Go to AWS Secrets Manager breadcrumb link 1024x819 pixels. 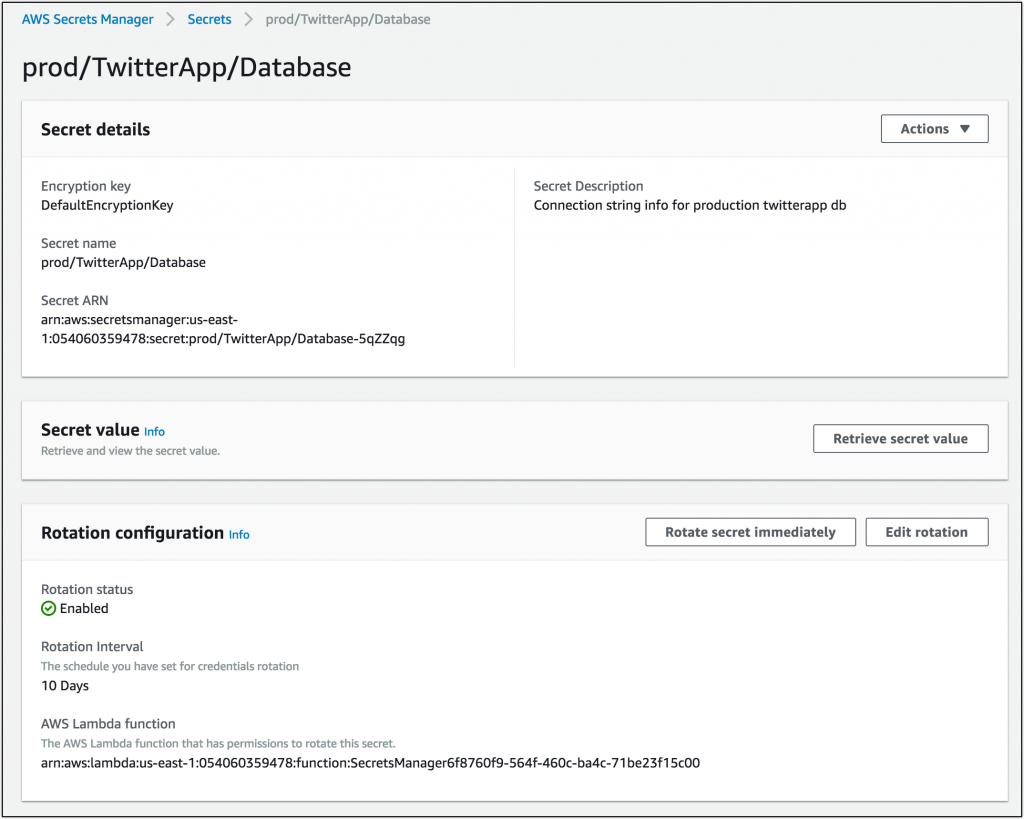(88, 19)
